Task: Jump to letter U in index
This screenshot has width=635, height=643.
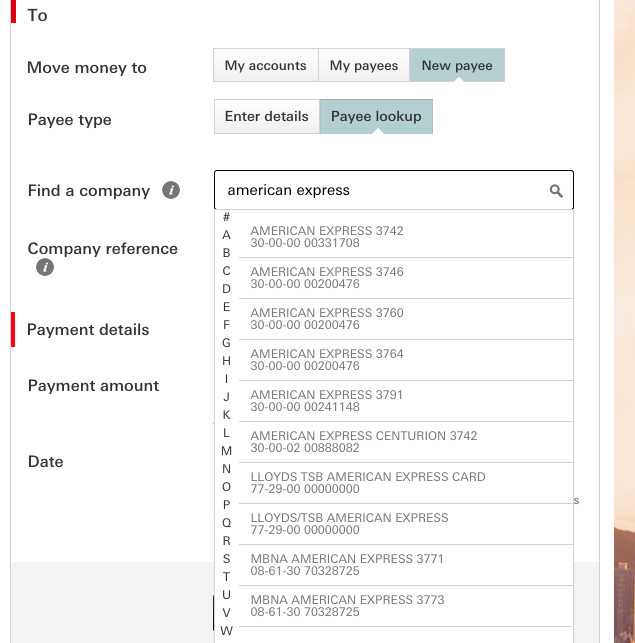Action: click(226, 595)
